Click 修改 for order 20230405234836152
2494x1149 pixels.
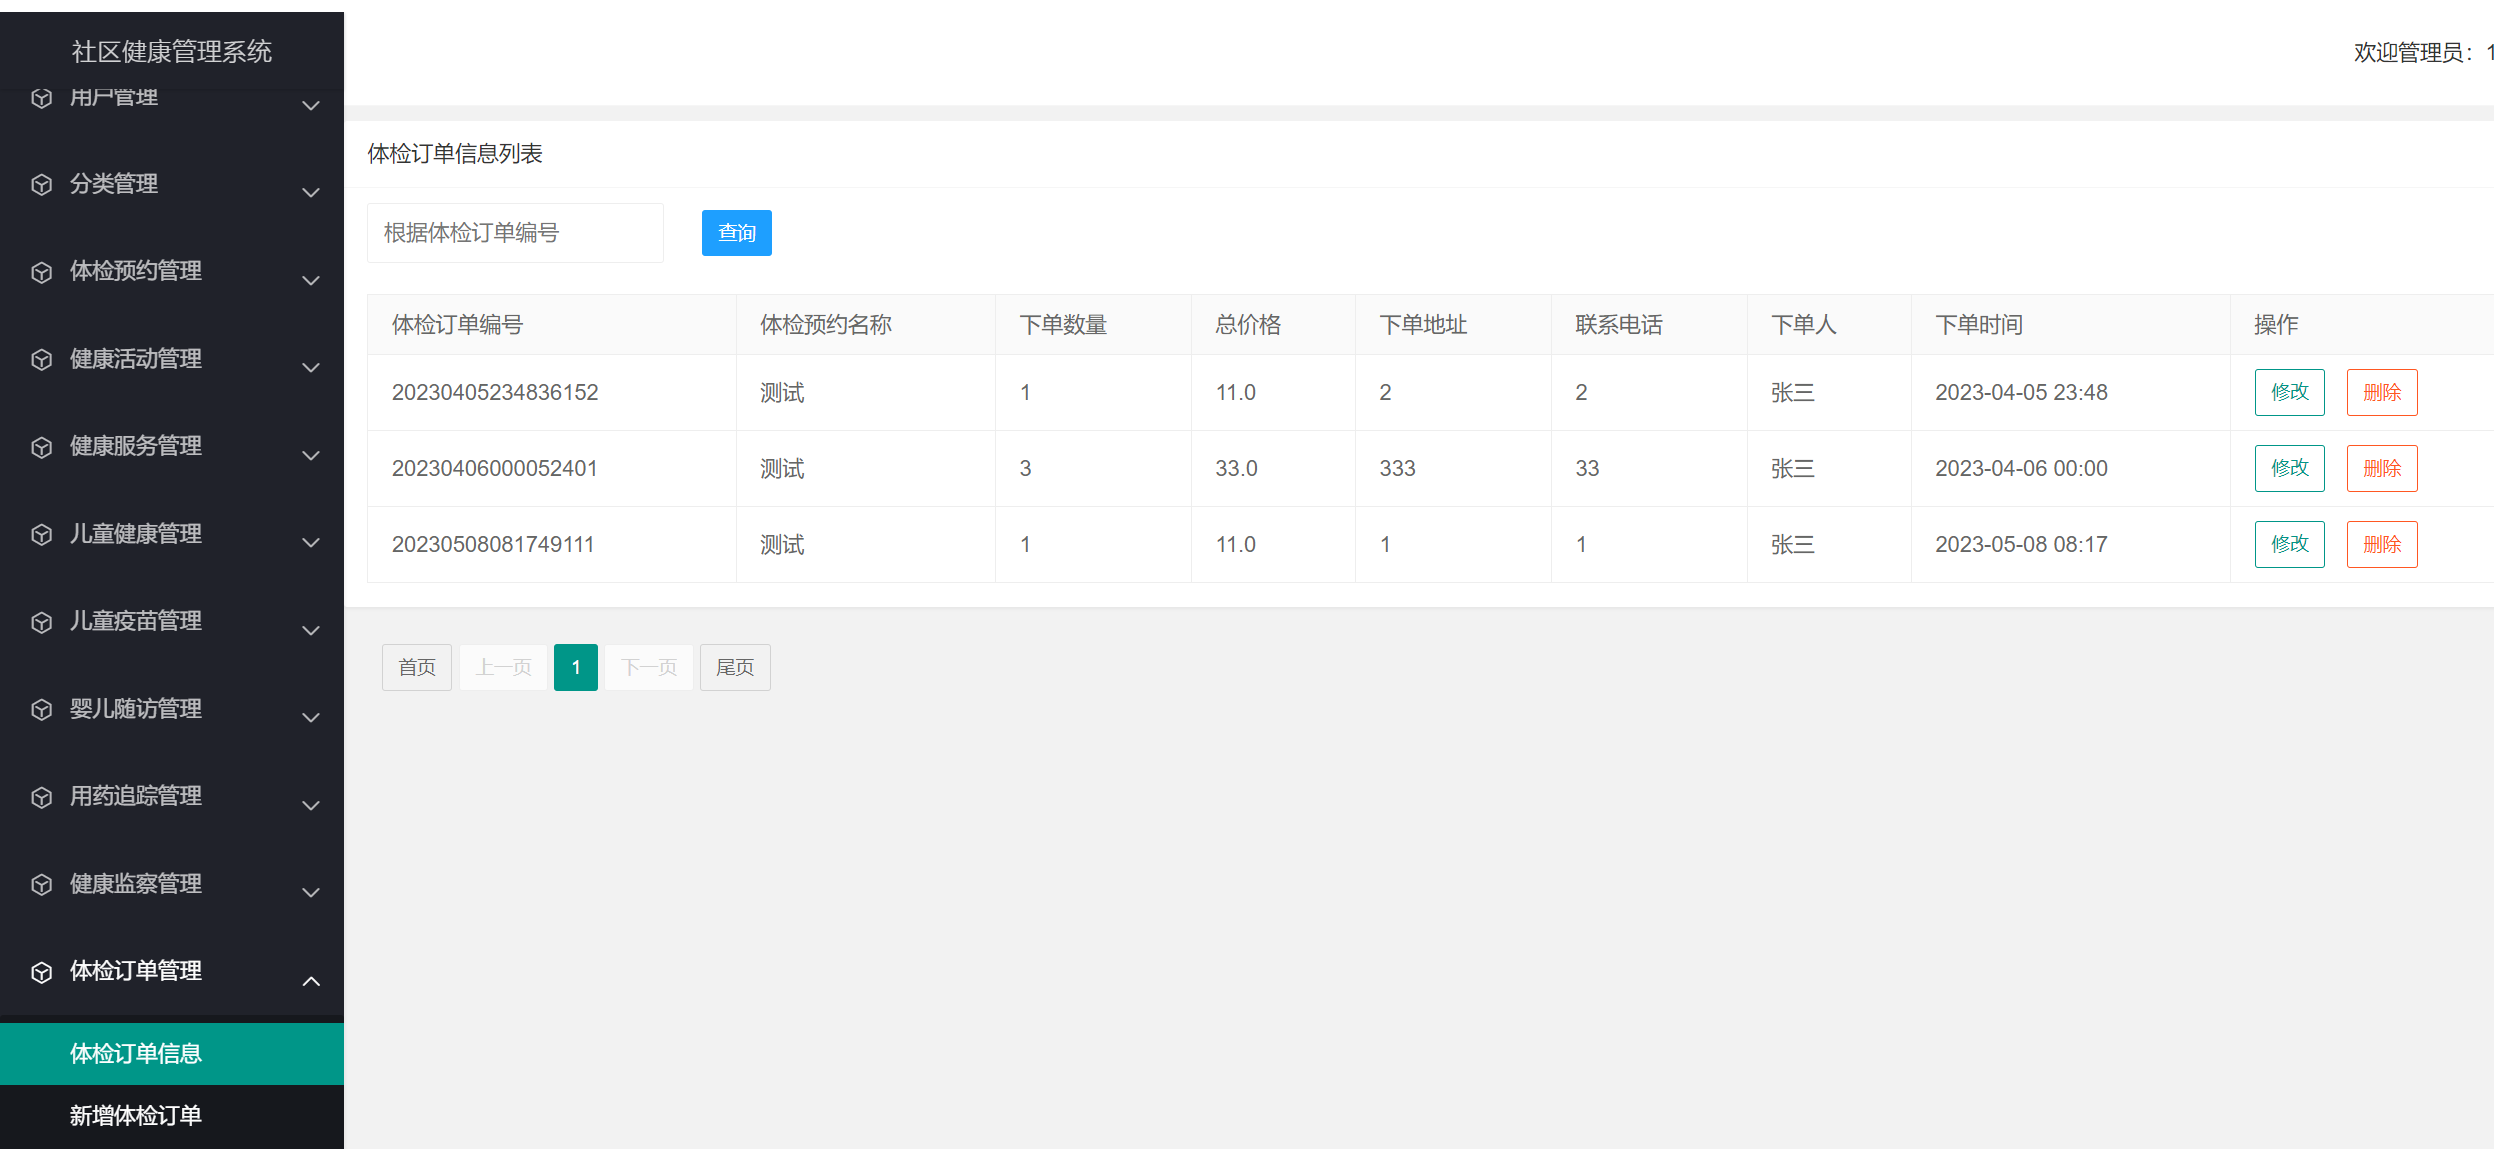[x=2289, y=392]
